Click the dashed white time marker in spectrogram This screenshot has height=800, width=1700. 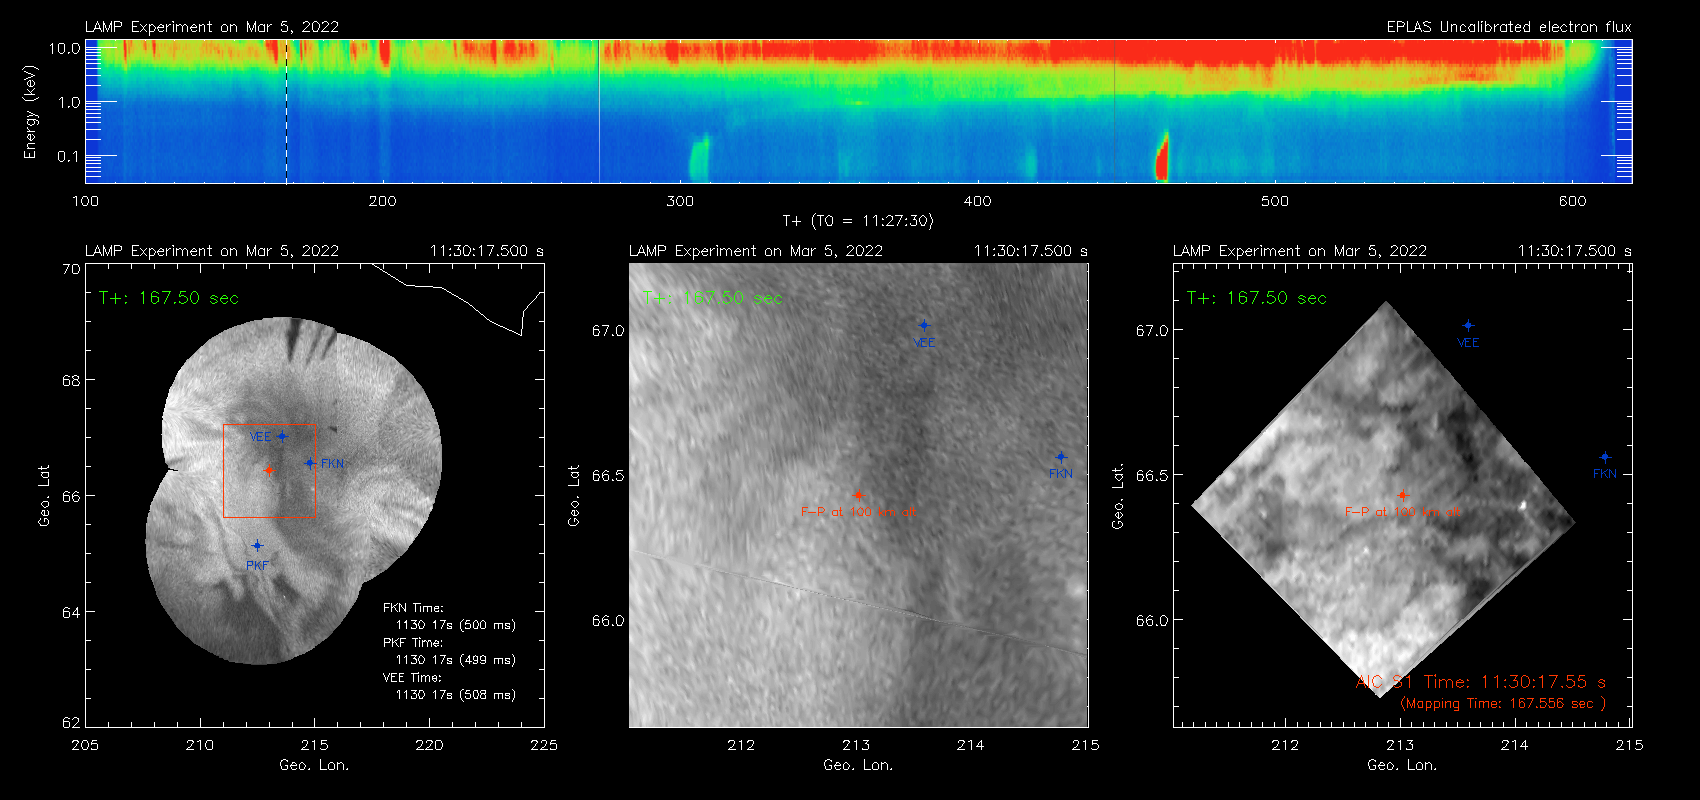point(287,111)
